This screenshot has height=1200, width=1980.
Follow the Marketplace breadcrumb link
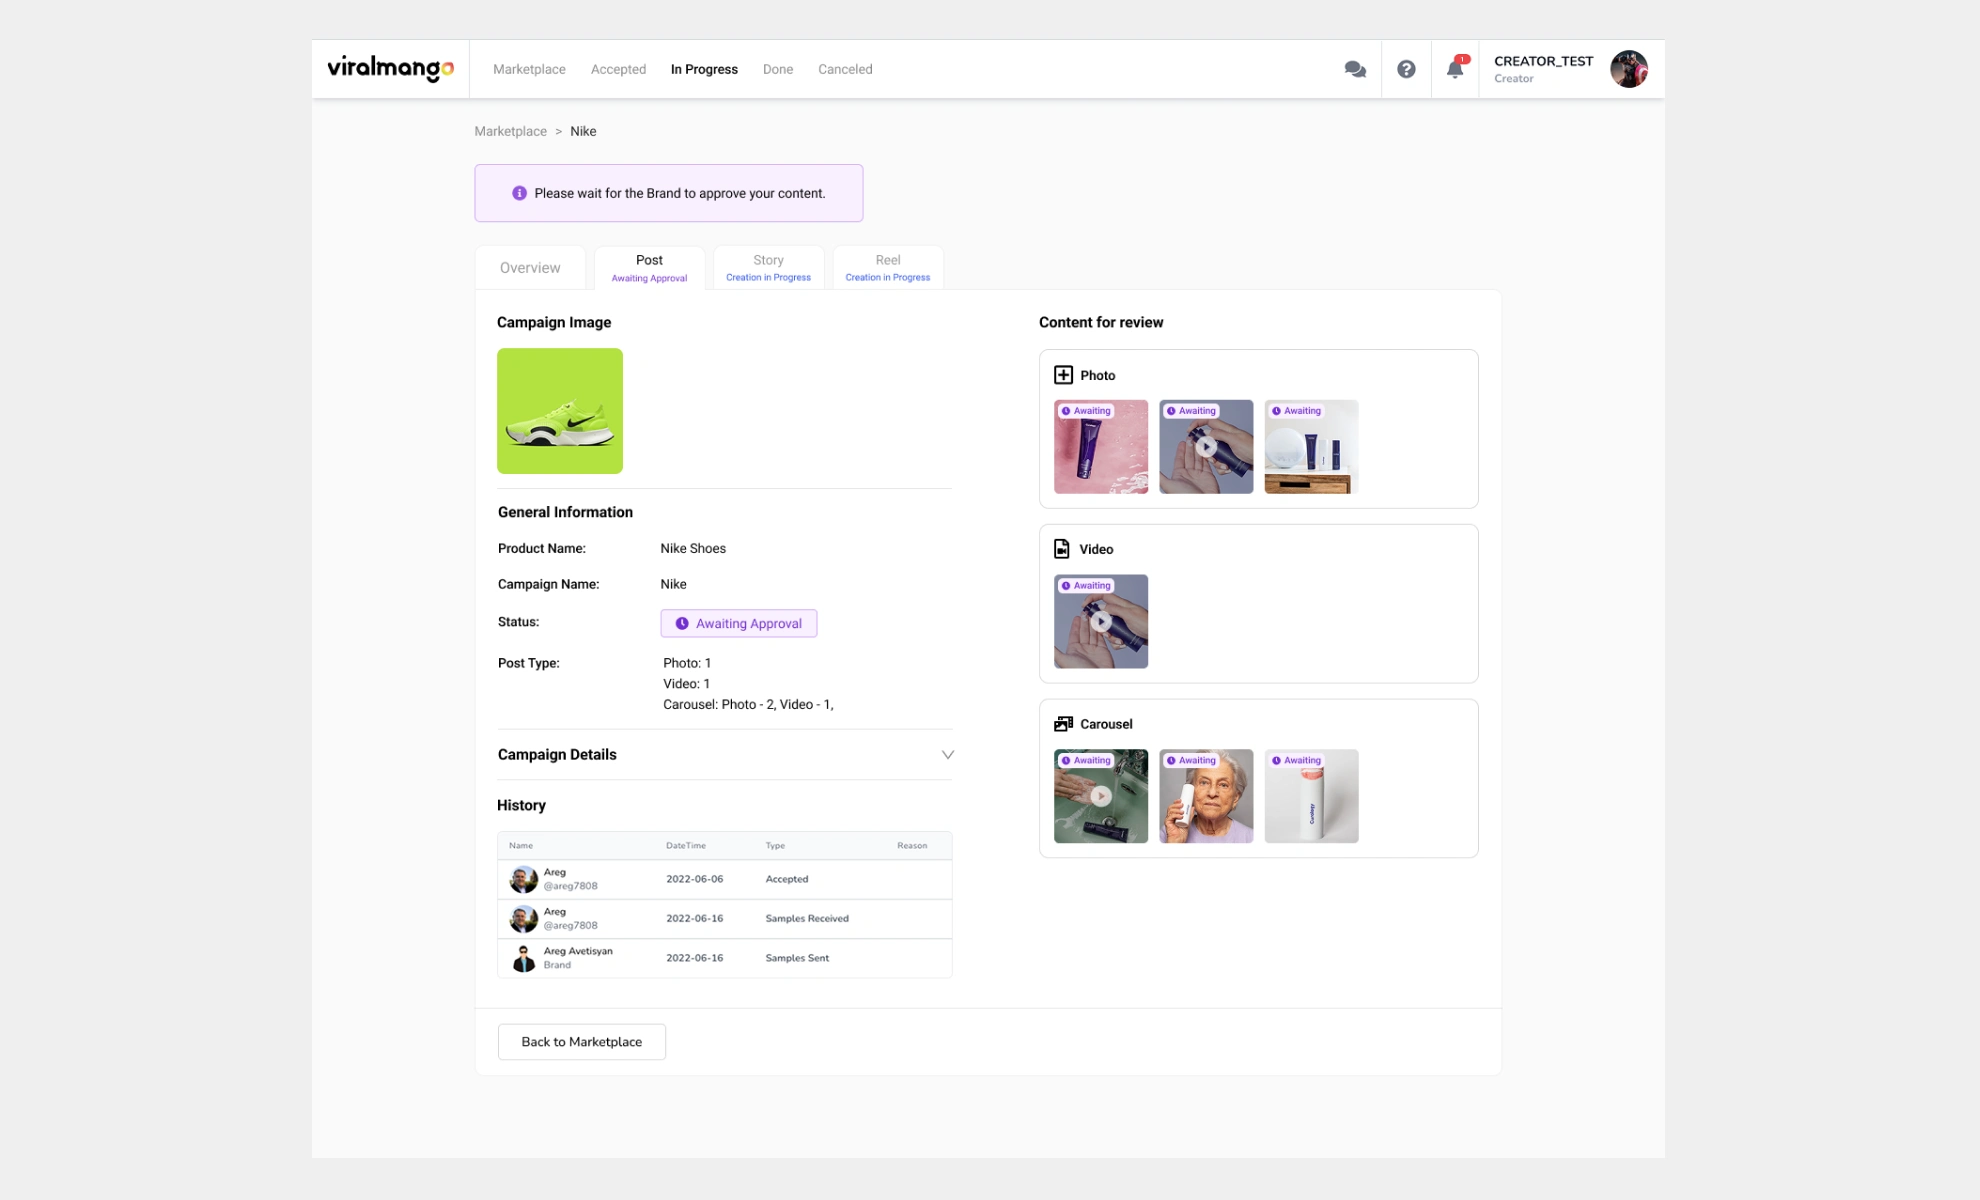pos(511,131)
